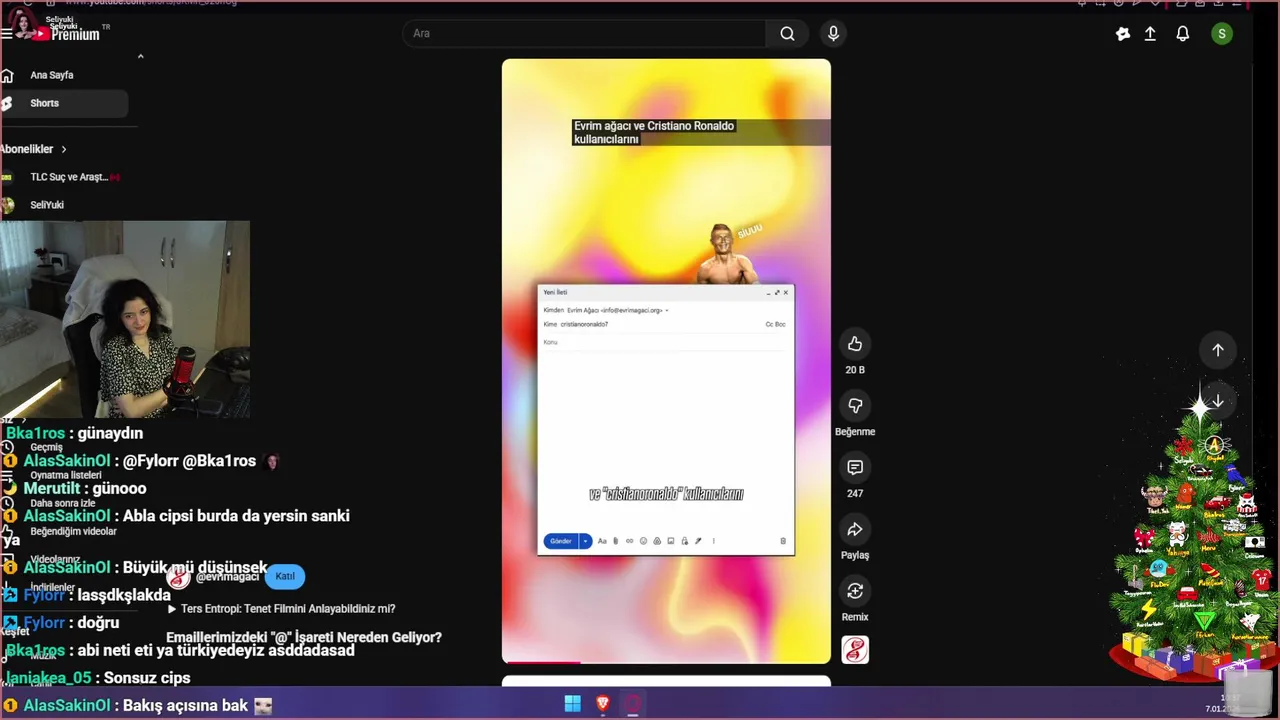Share the Short with Paylaş button
Image resolution: width=1280 pixels, height=720 pixels.
coord(855,530)
